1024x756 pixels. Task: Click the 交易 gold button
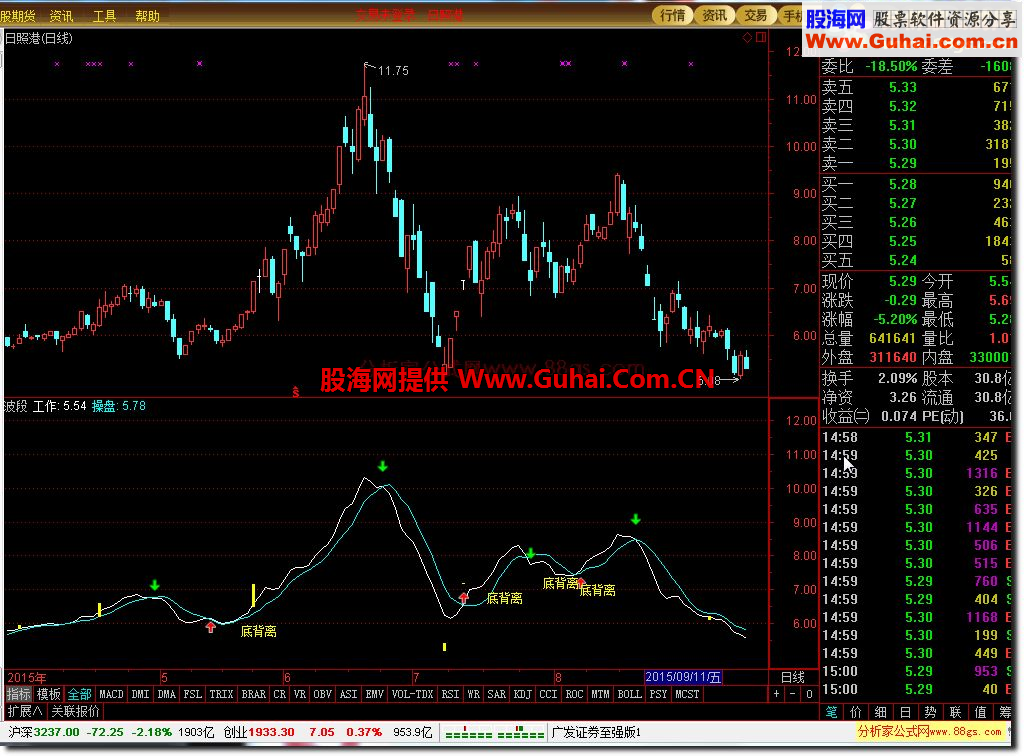pos(756,15)
